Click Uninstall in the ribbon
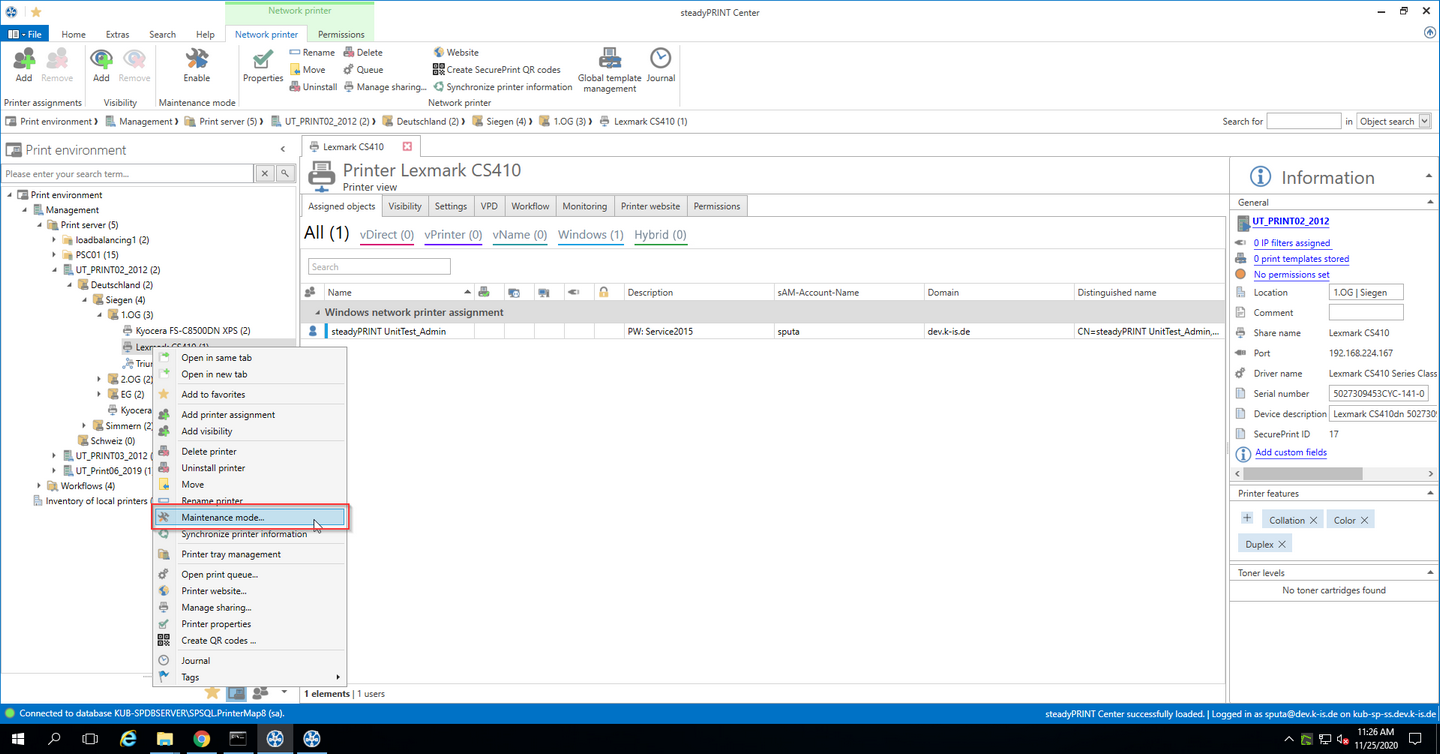This screenshot has width=1440, height=754. (313, 86)
